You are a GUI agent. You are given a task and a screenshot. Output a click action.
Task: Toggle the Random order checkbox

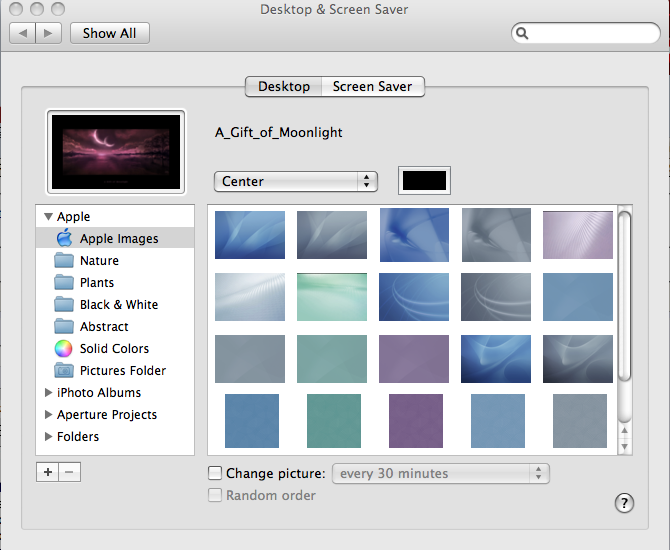coord(215,495)
